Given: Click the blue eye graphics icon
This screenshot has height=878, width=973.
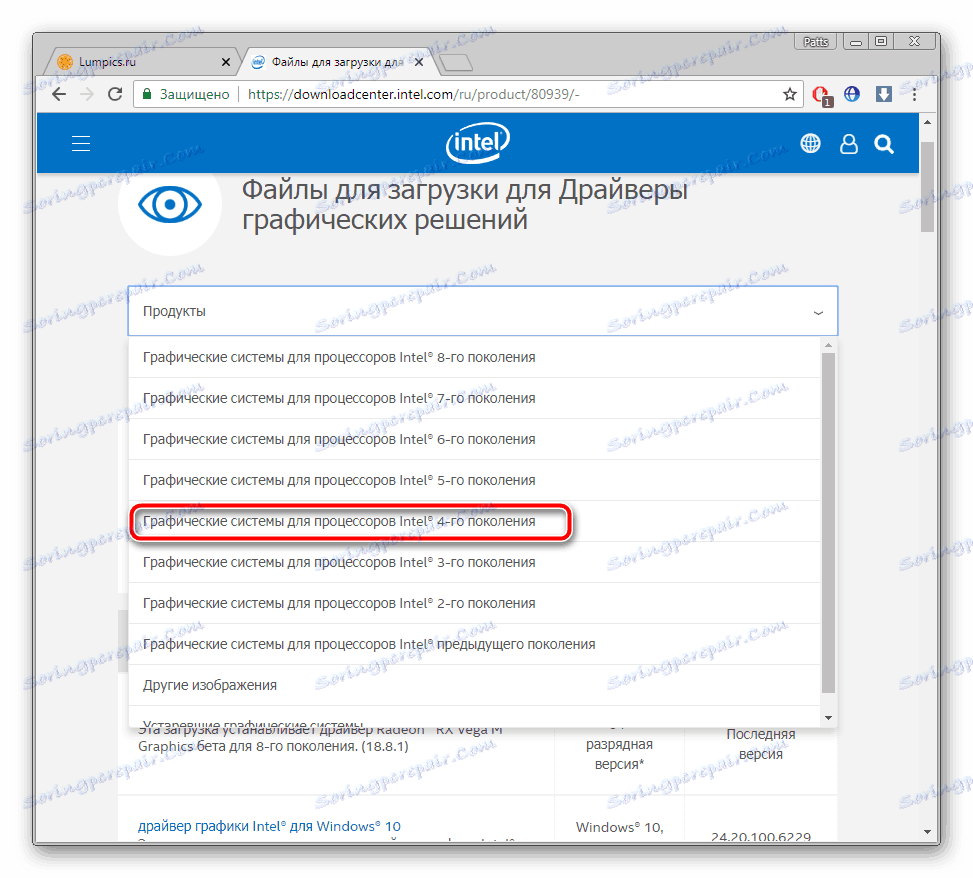Looking at the screenshot, I should (169, 205).
